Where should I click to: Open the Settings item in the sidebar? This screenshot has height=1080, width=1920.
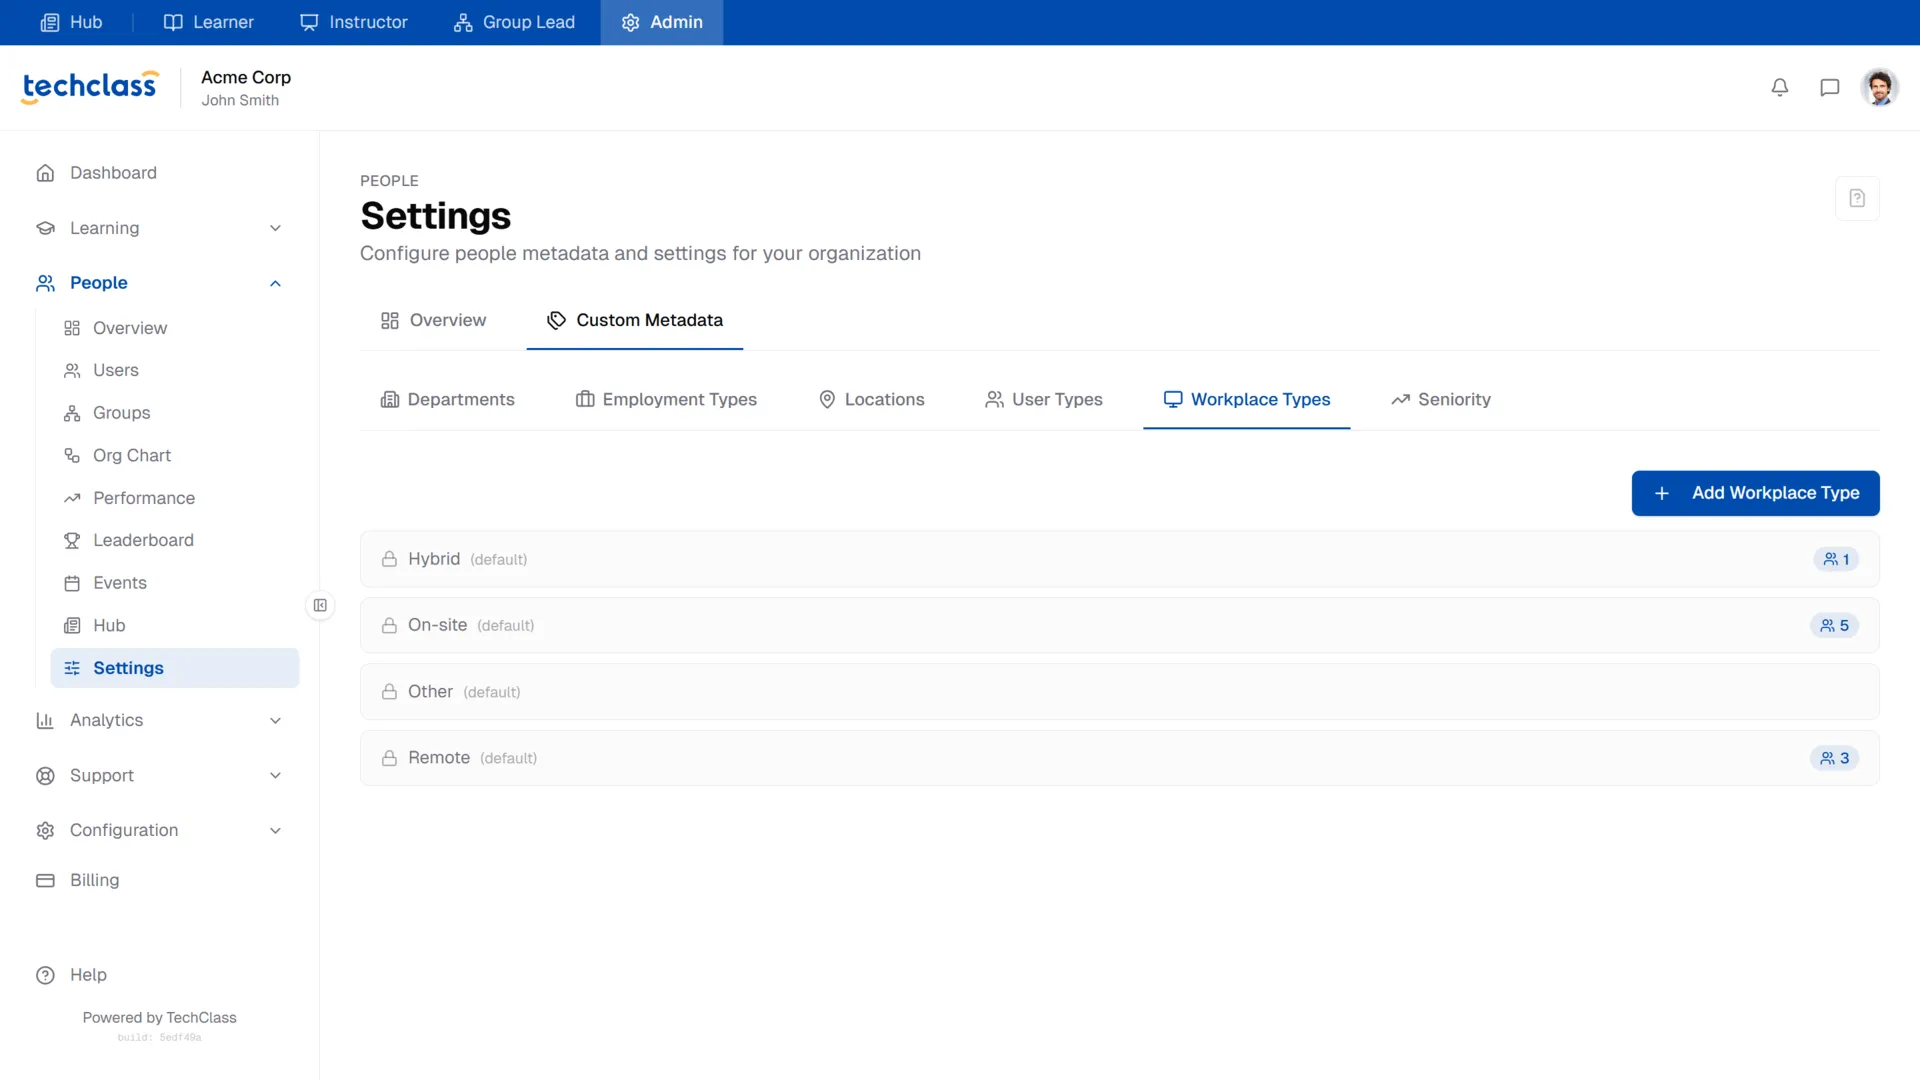point(174,668)
